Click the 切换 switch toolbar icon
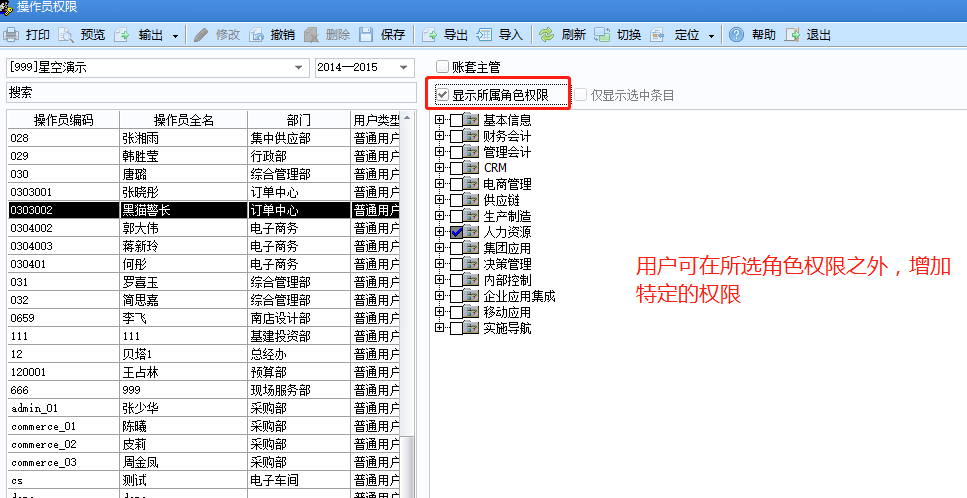The height and width of the screenshot is (498, 967). coord(602,35)
